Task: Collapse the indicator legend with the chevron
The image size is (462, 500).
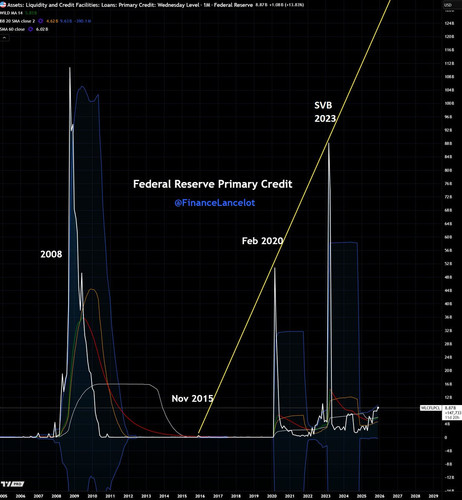Action: click(x=4, y=38)
